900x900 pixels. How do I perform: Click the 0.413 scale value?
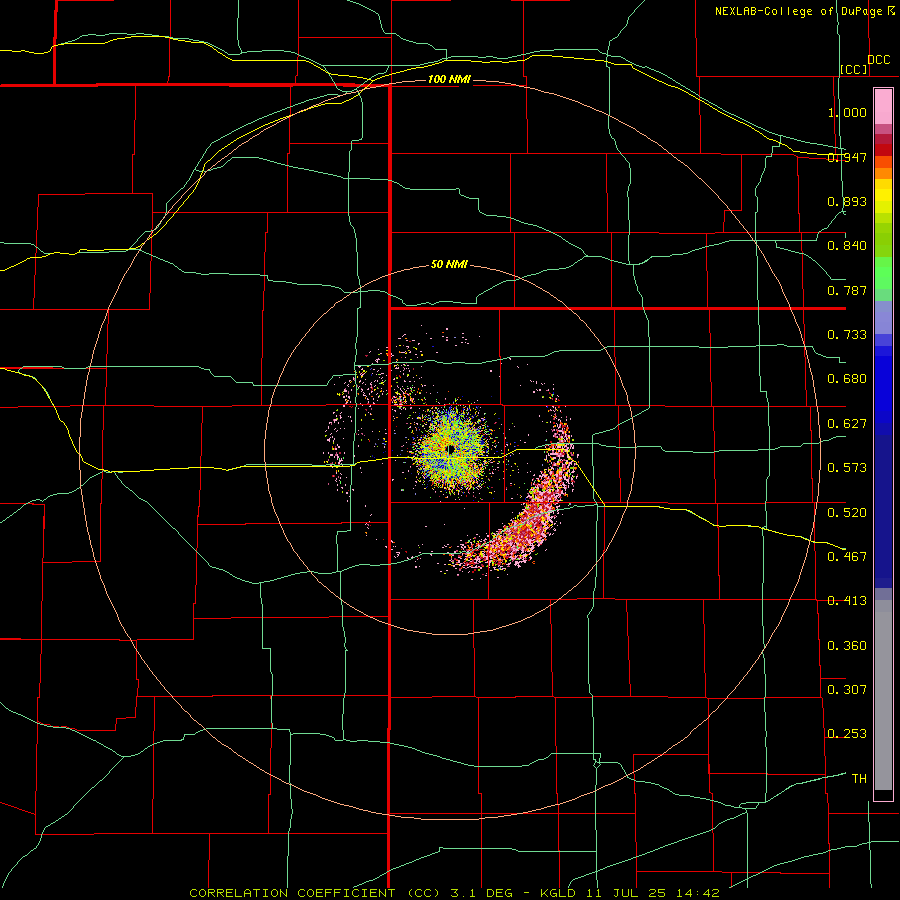847,601
